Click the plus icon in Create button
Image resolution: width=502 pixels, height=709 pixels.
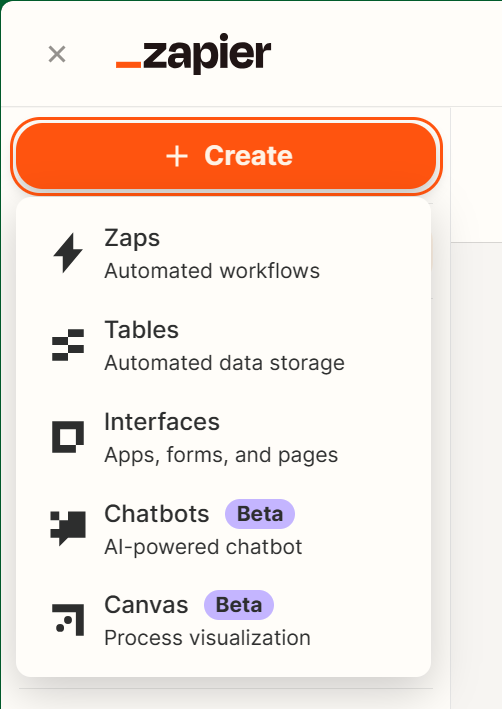coord(177,156)
